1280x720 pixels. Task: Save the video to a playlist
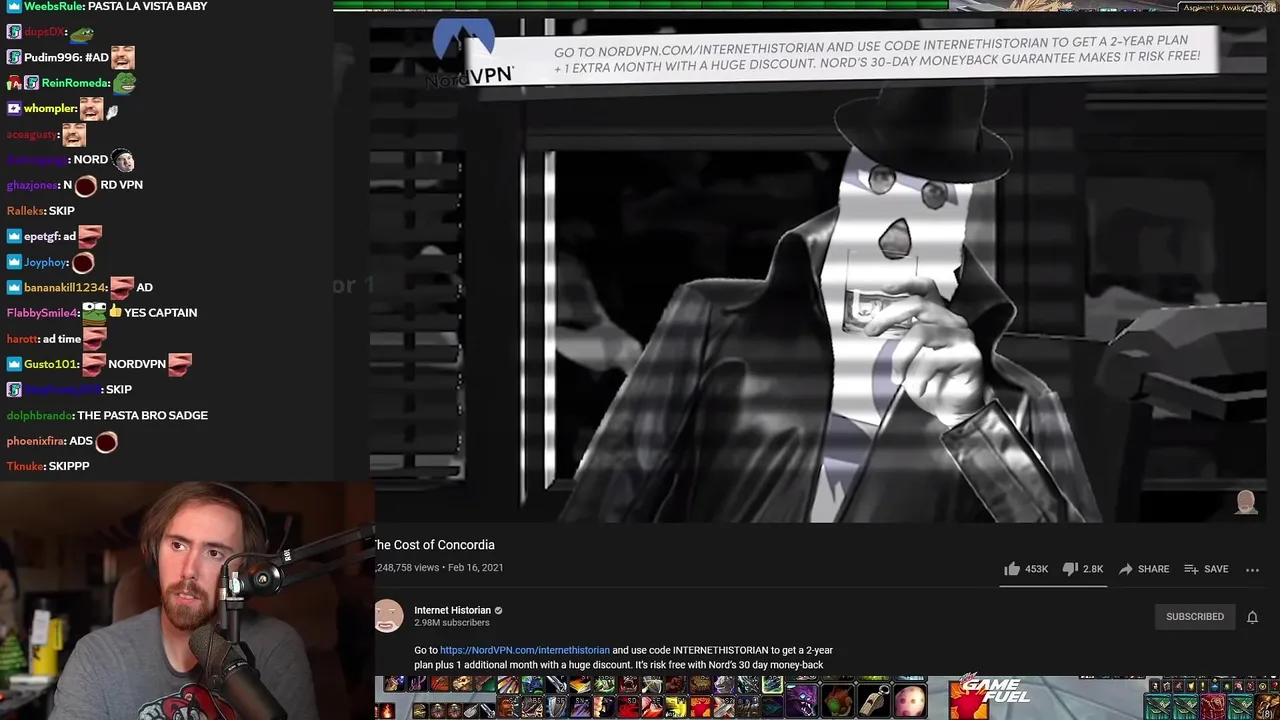tap(1205, 569)
